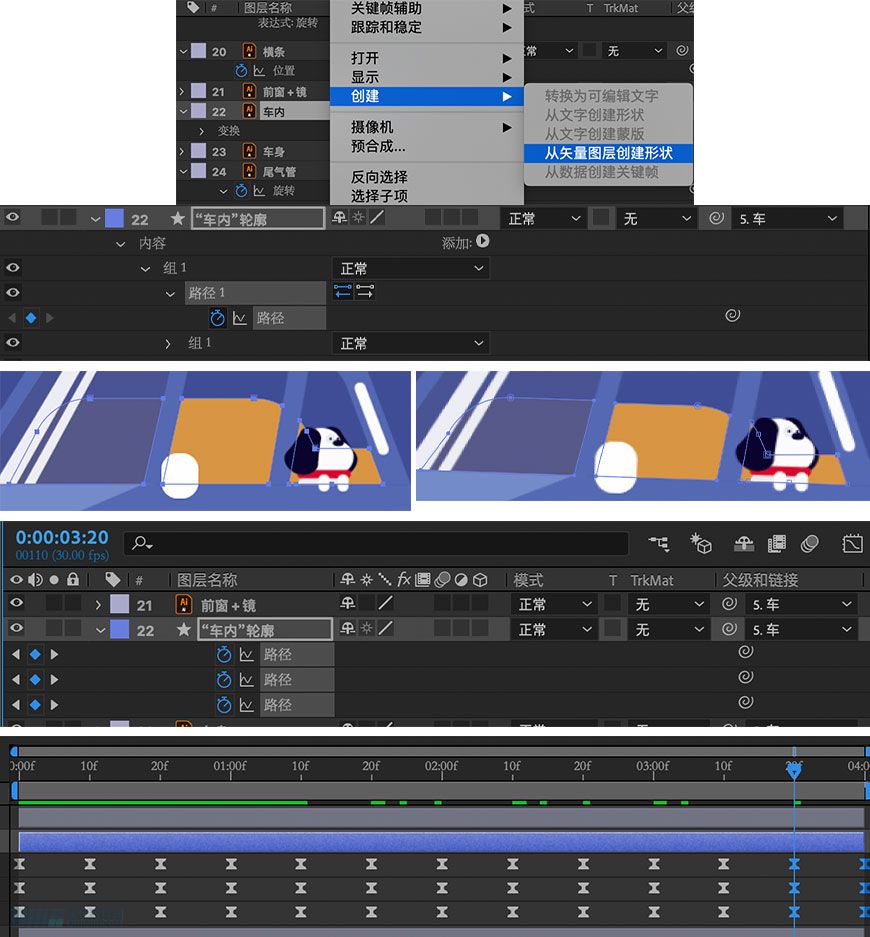This screenshot has width=870, height=937.
Task: Click the AI file icon of 车身 layer
Action: [x=249, y=151]
